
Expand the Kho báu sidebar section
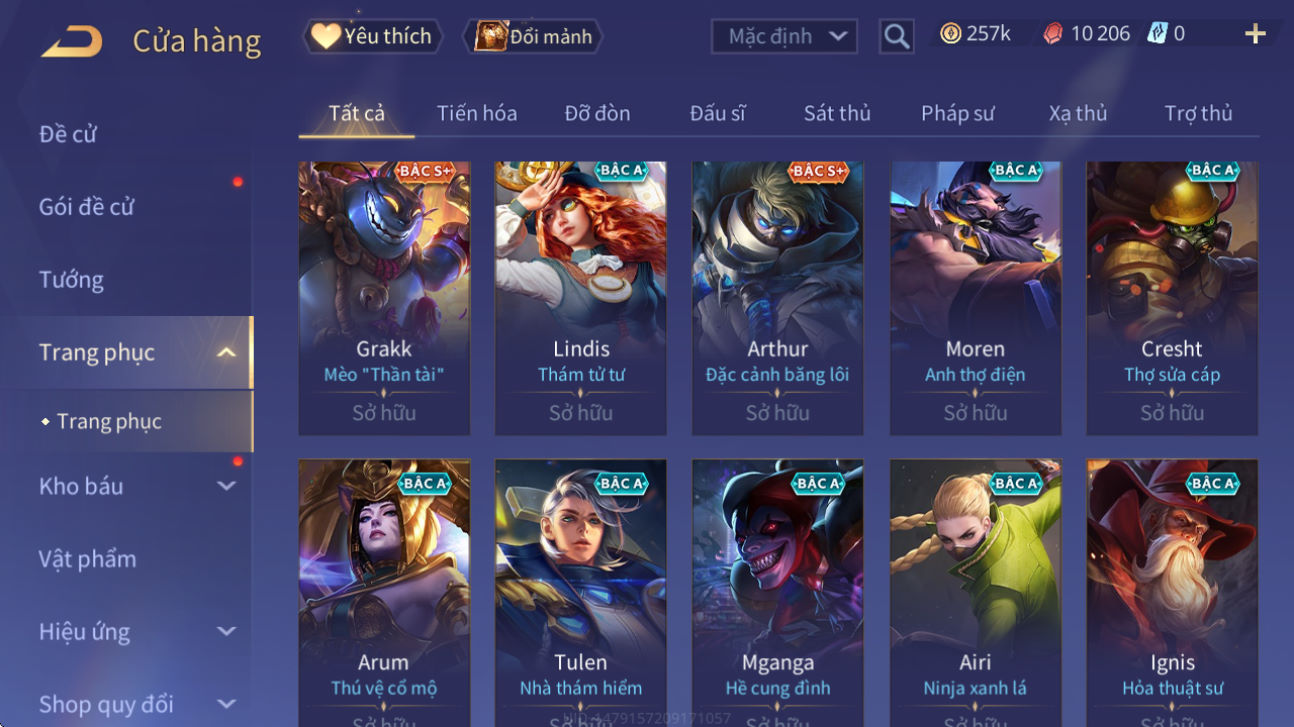click(227, 486)
